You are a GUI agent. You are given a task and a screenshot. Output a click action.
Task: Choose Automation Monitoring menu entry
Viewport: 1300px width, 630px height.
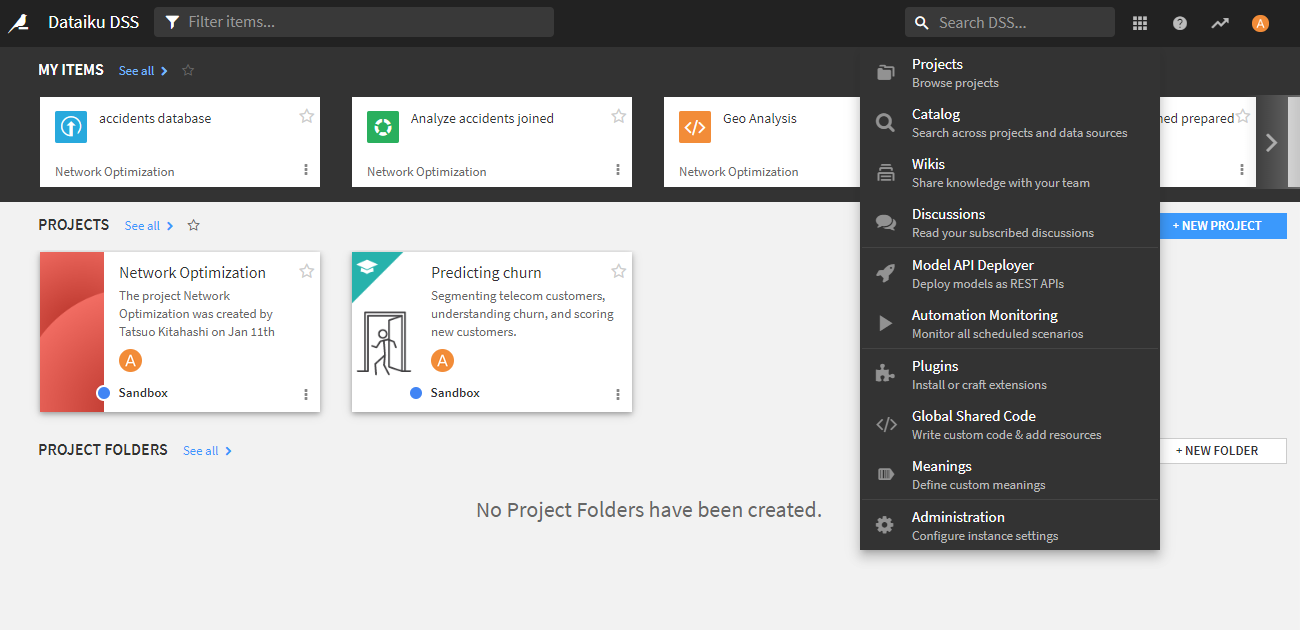[1010, 324]
